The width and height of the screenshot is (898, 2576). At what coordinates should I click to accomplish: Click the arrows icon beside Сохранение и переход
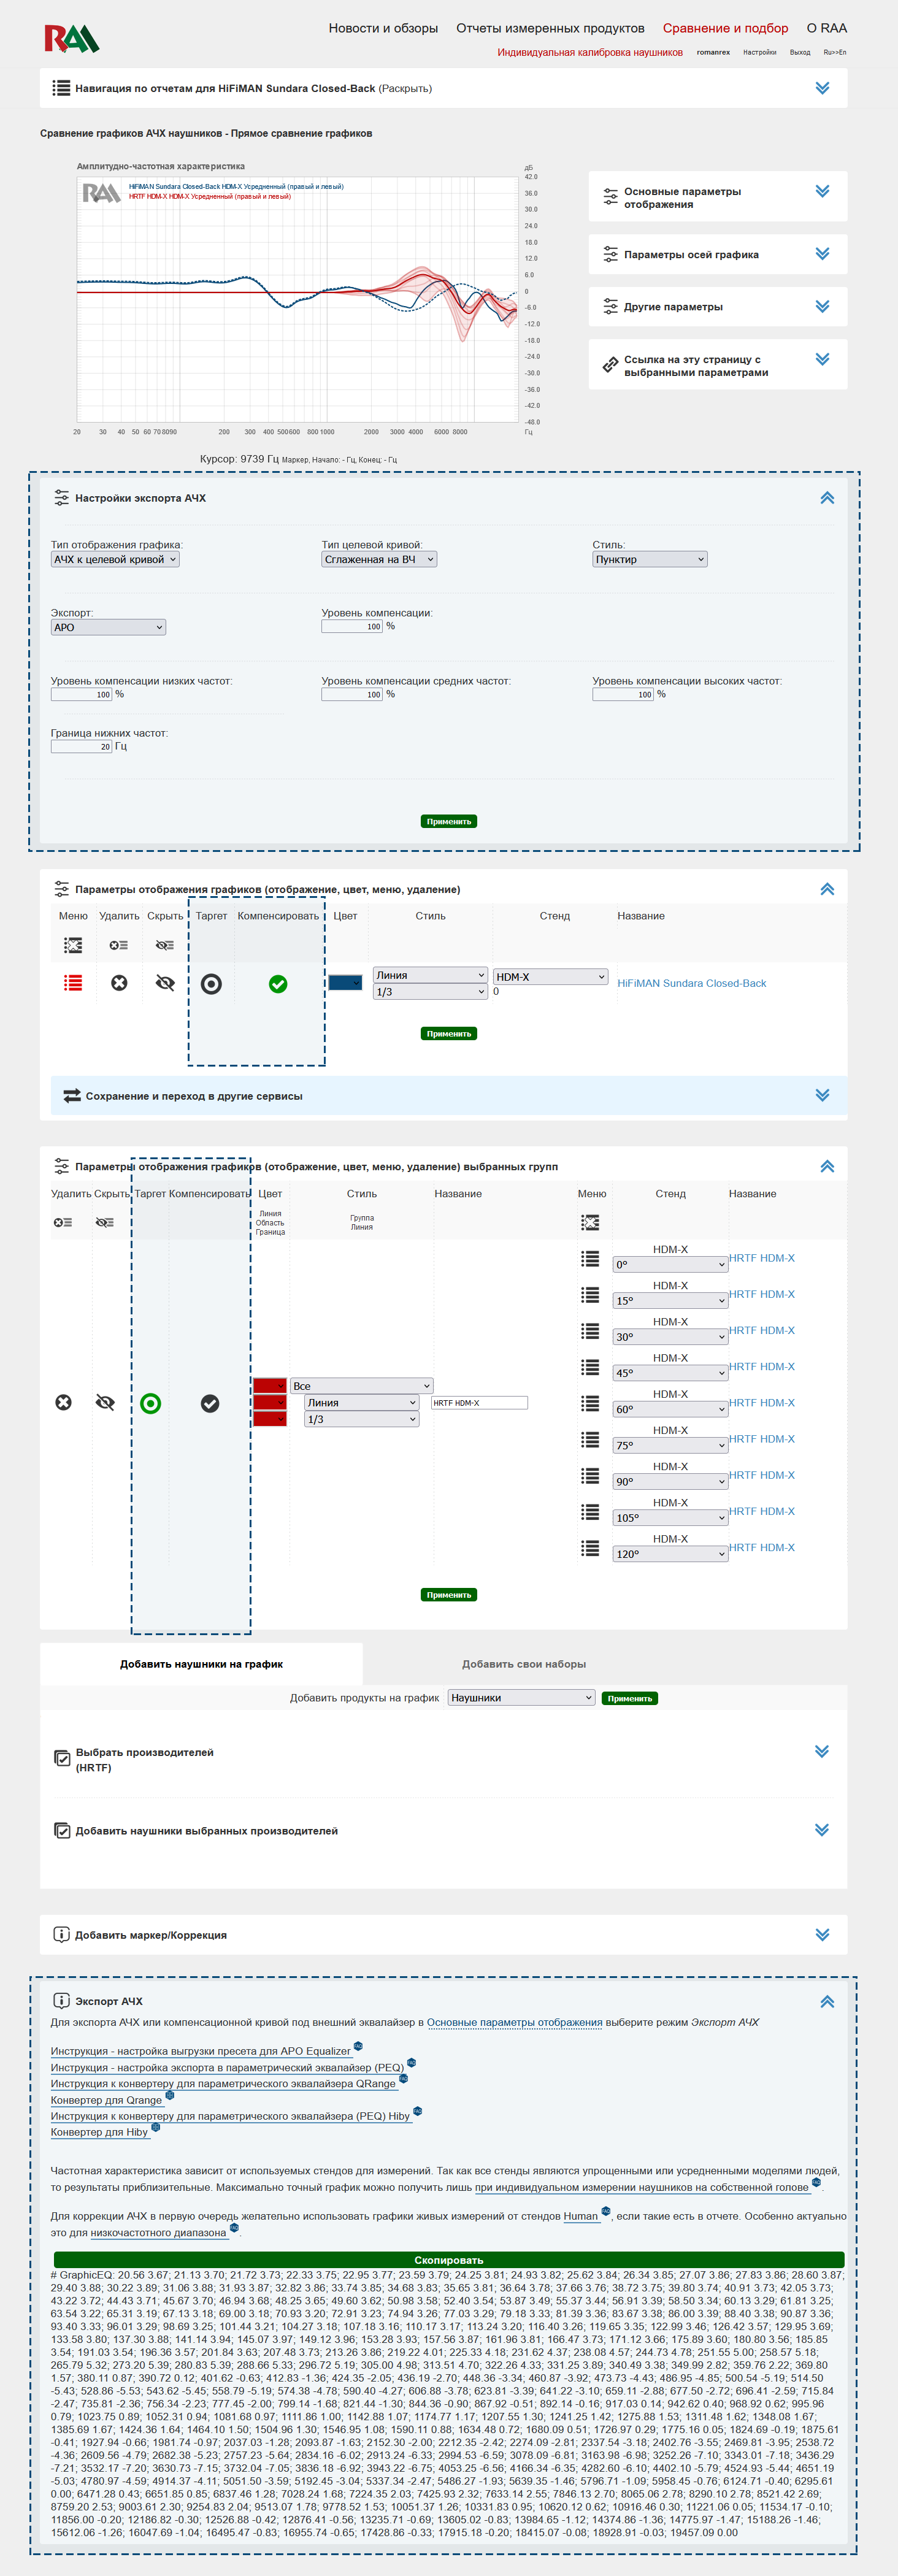(x=72, y=1096)
